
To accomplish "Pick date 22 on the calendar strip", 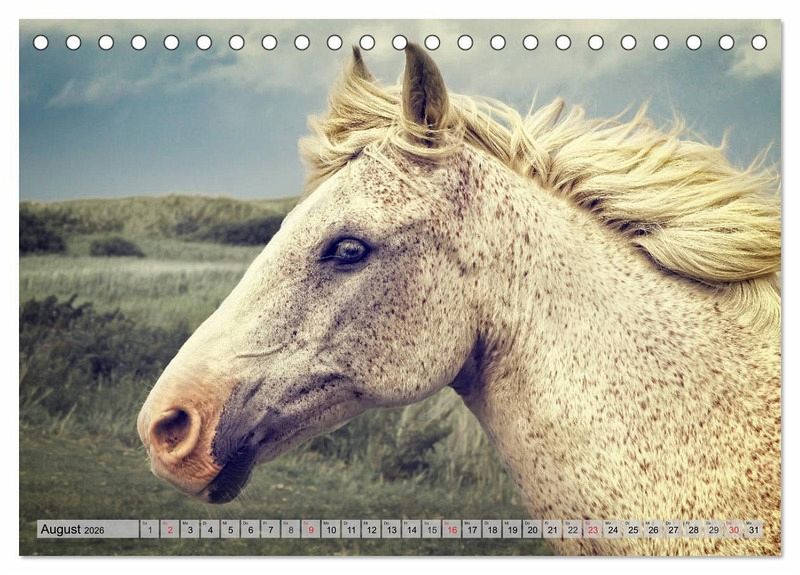I will (573, 529).
